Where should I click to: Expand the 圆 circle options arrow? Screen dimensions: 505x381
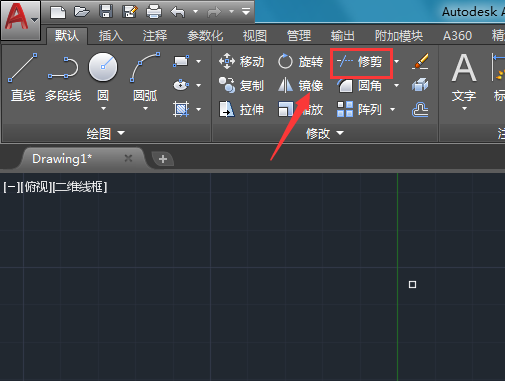coord(103,109)
